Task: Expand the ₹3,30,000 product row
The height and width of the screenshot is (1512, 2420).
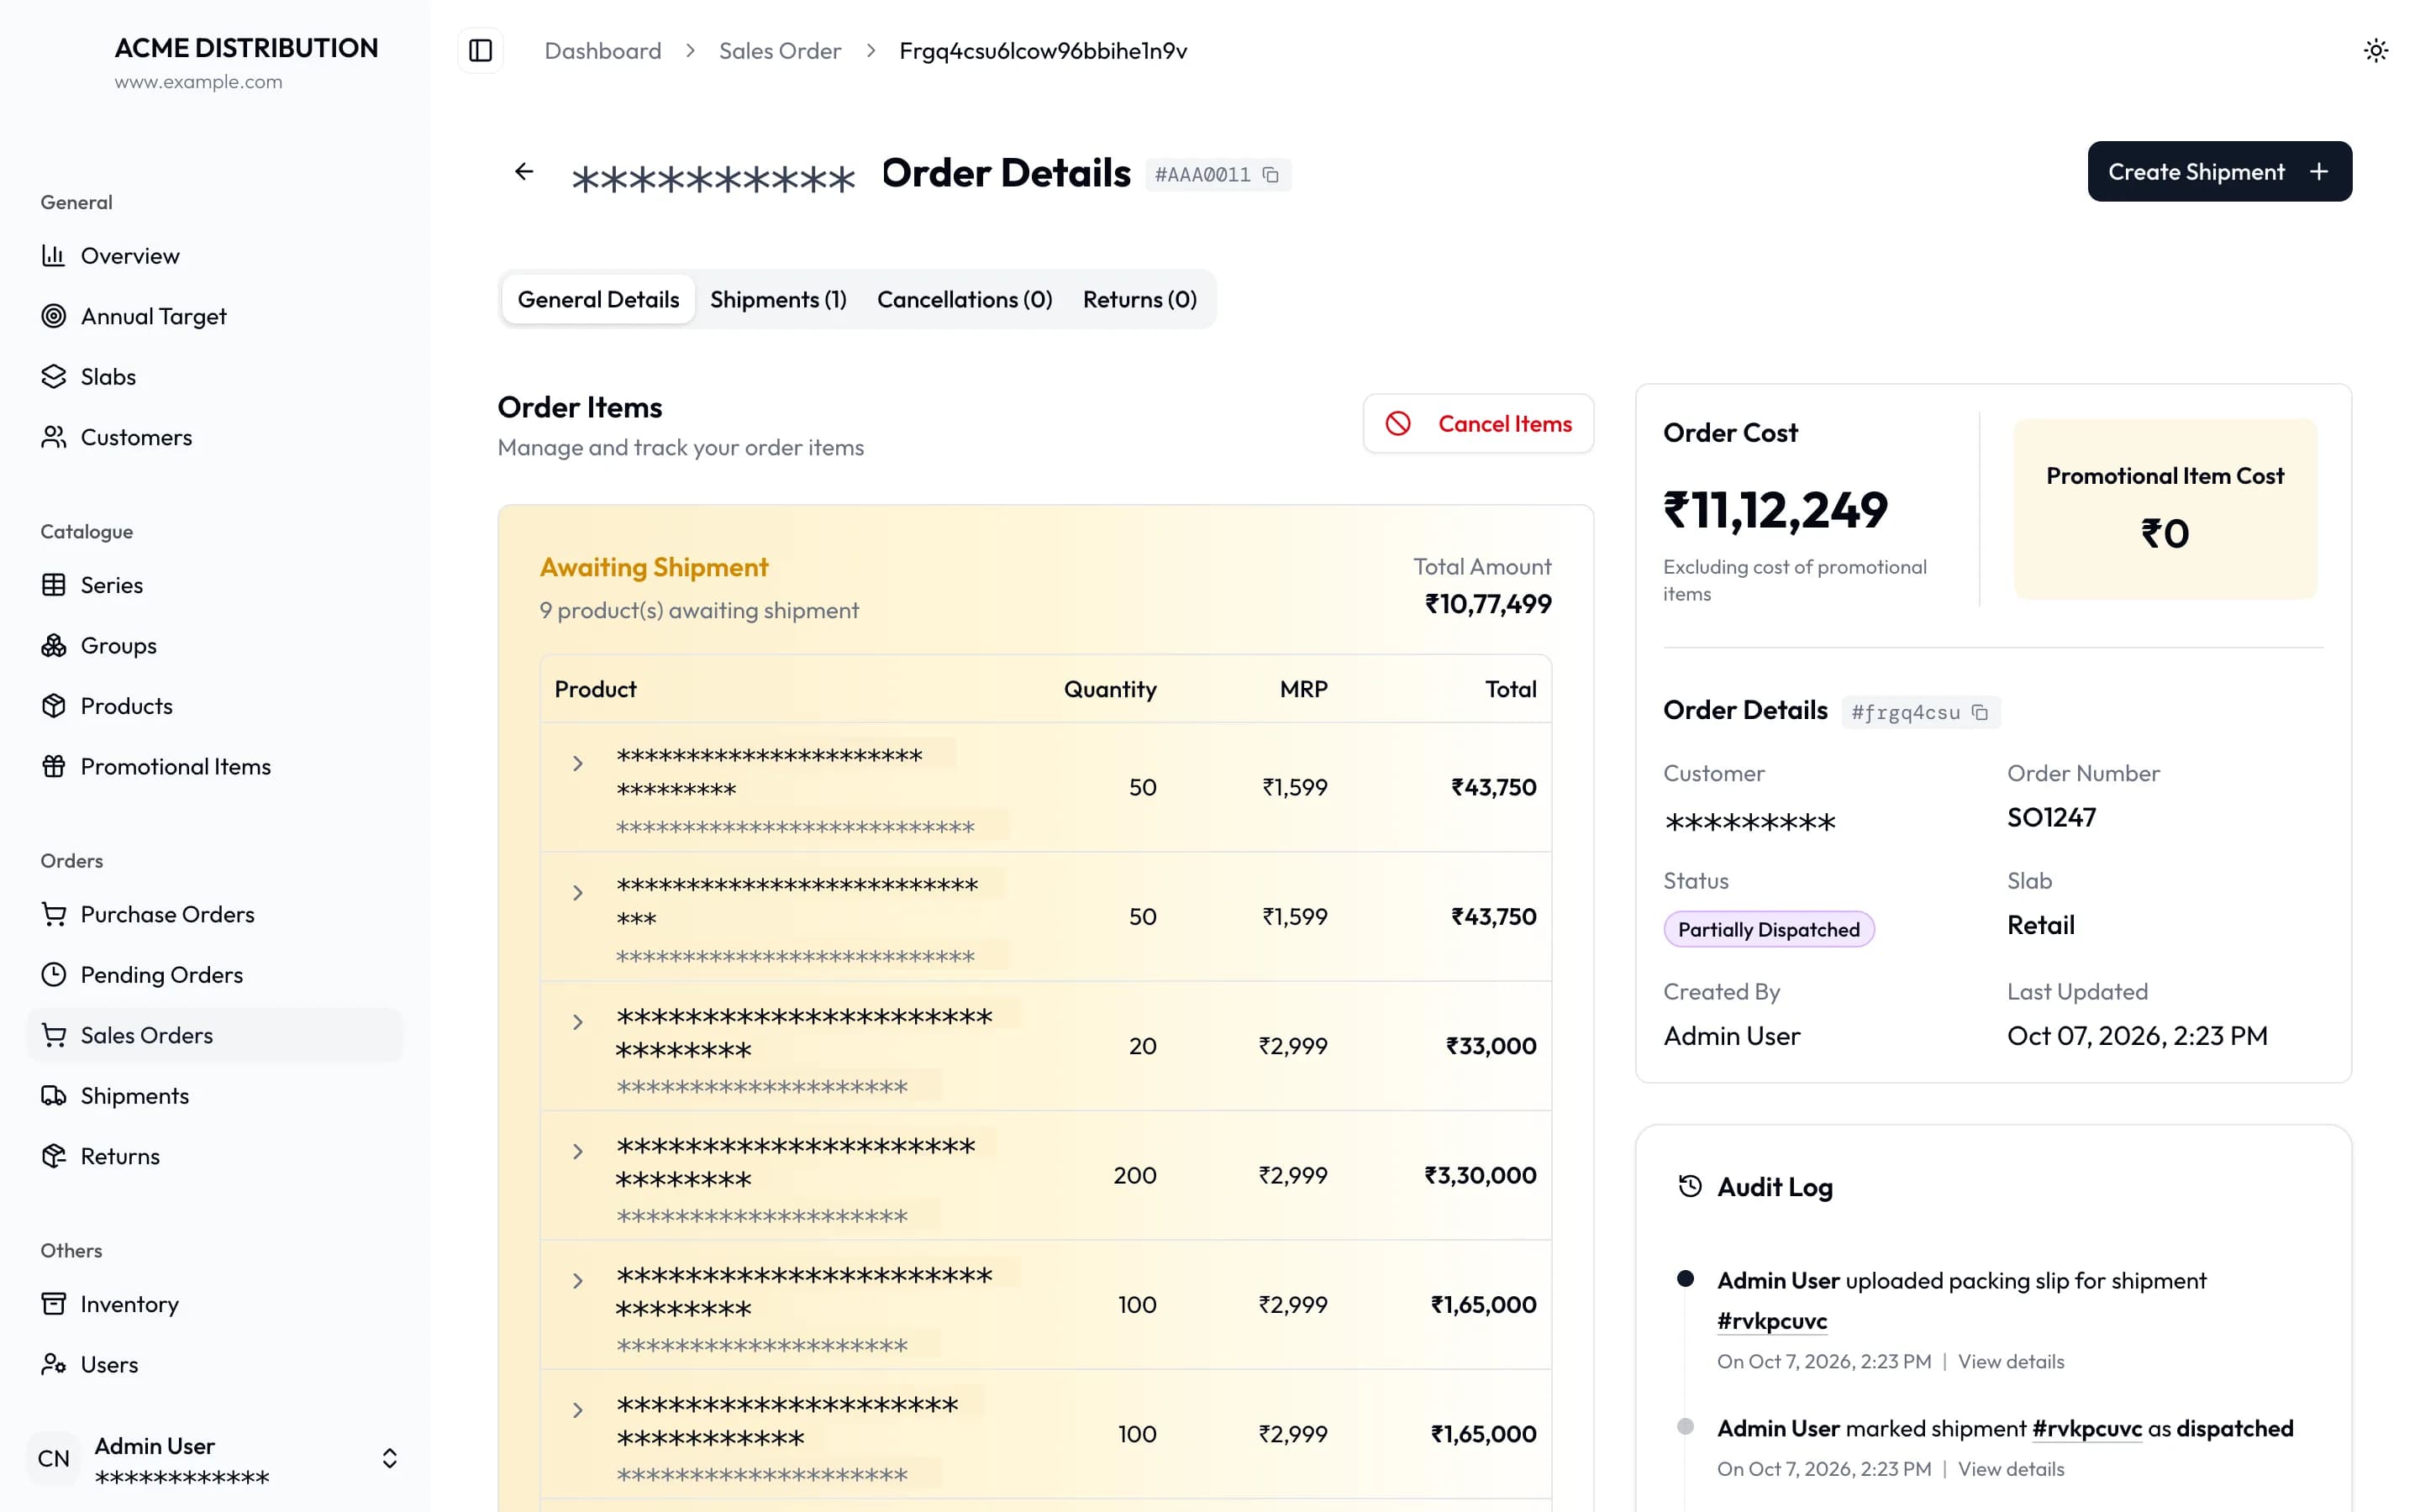Action: [x=577, y=1151]
